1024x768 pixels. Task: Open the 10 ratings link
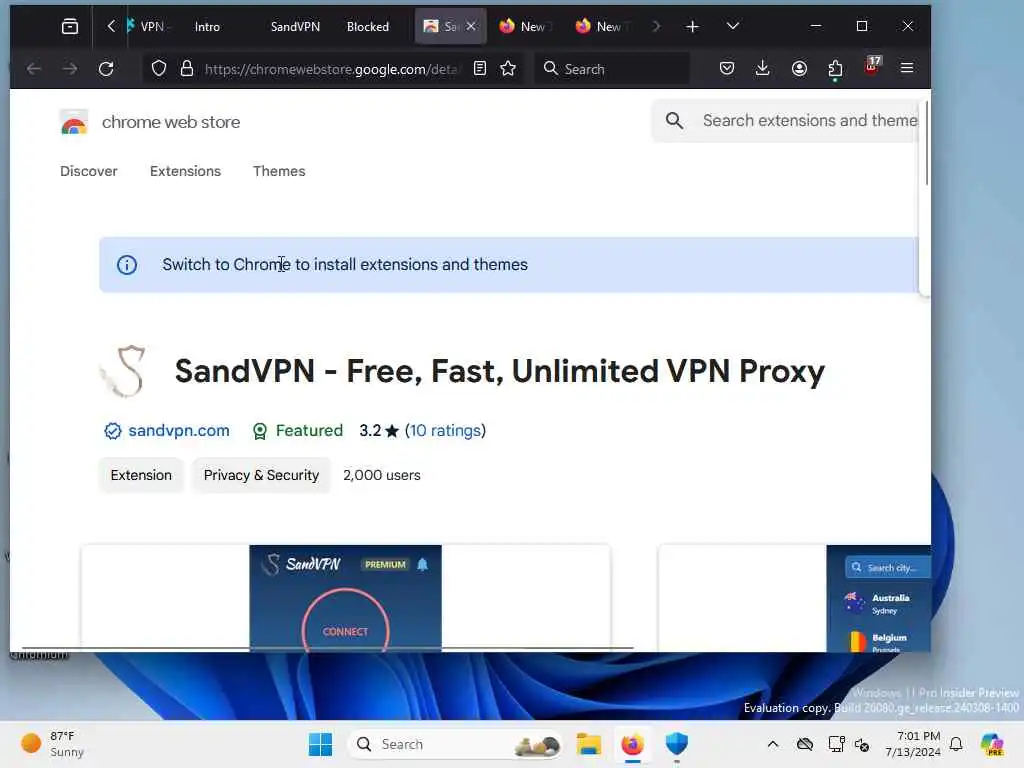point(445,430)
